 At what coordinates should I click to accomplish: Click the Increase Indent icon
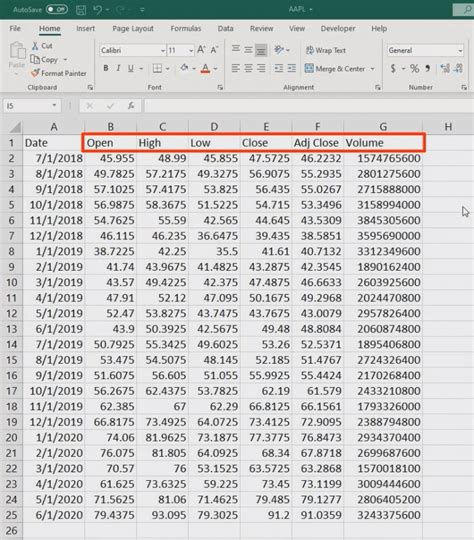click(291, 69)
